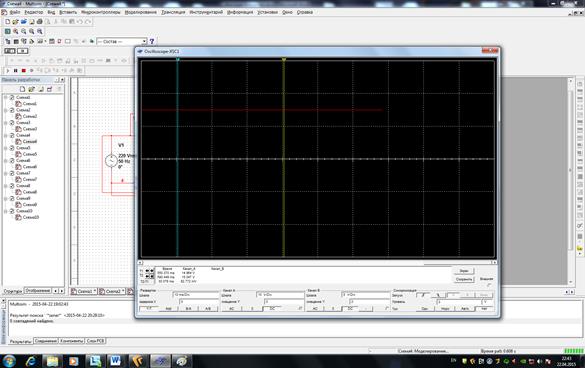Image resolution: width=585 pixels, height=368 pixels.
Task: Select AC coupling for Channel B
Action: tap(315, 309)
